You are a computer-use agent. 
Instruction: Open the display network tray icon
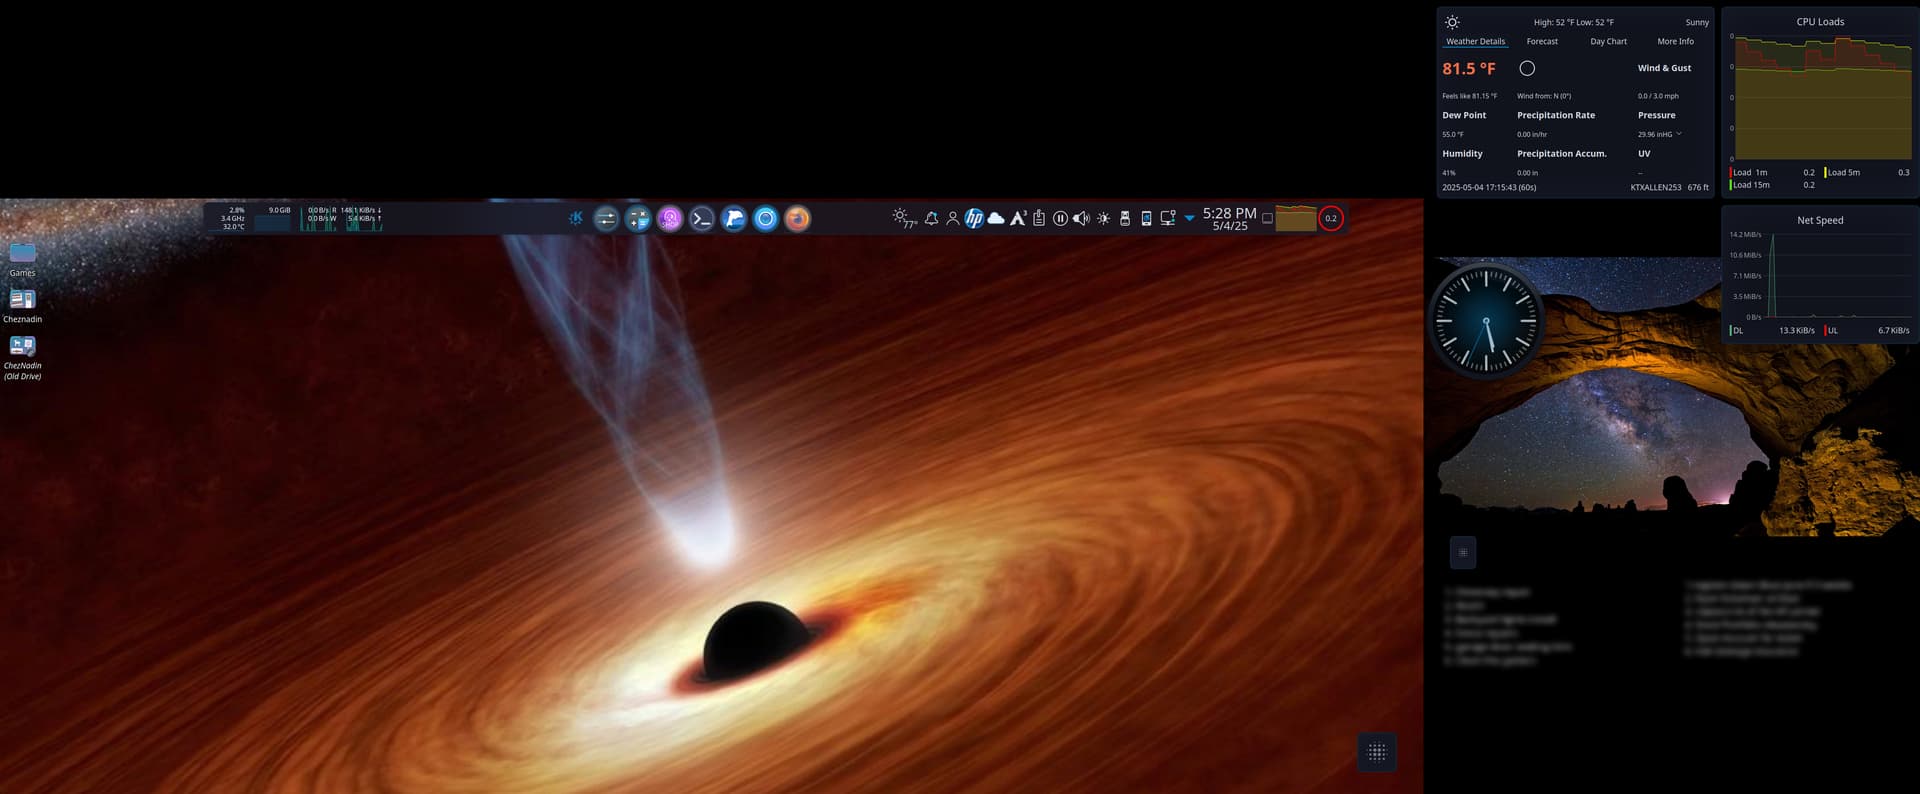click(1168, 218)
